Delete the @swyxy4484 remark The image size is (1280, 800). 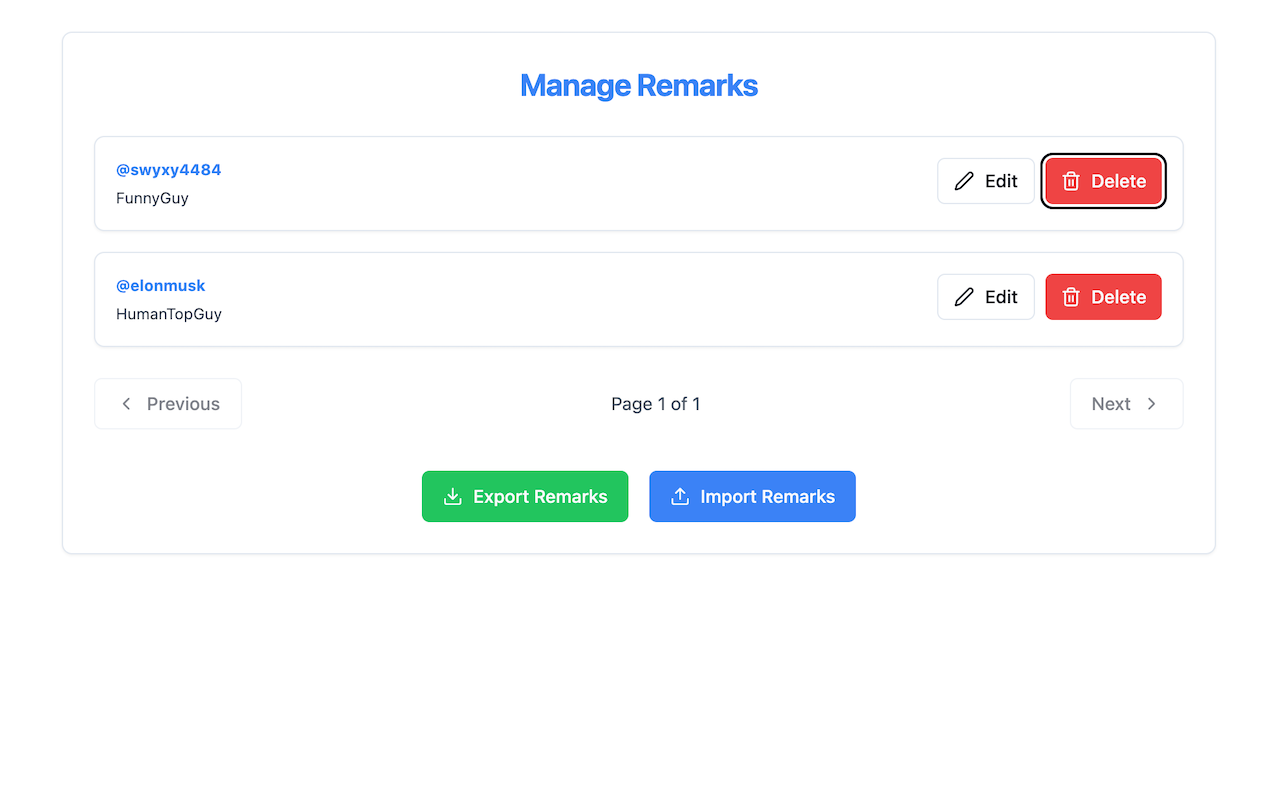tap(1103, 181)
